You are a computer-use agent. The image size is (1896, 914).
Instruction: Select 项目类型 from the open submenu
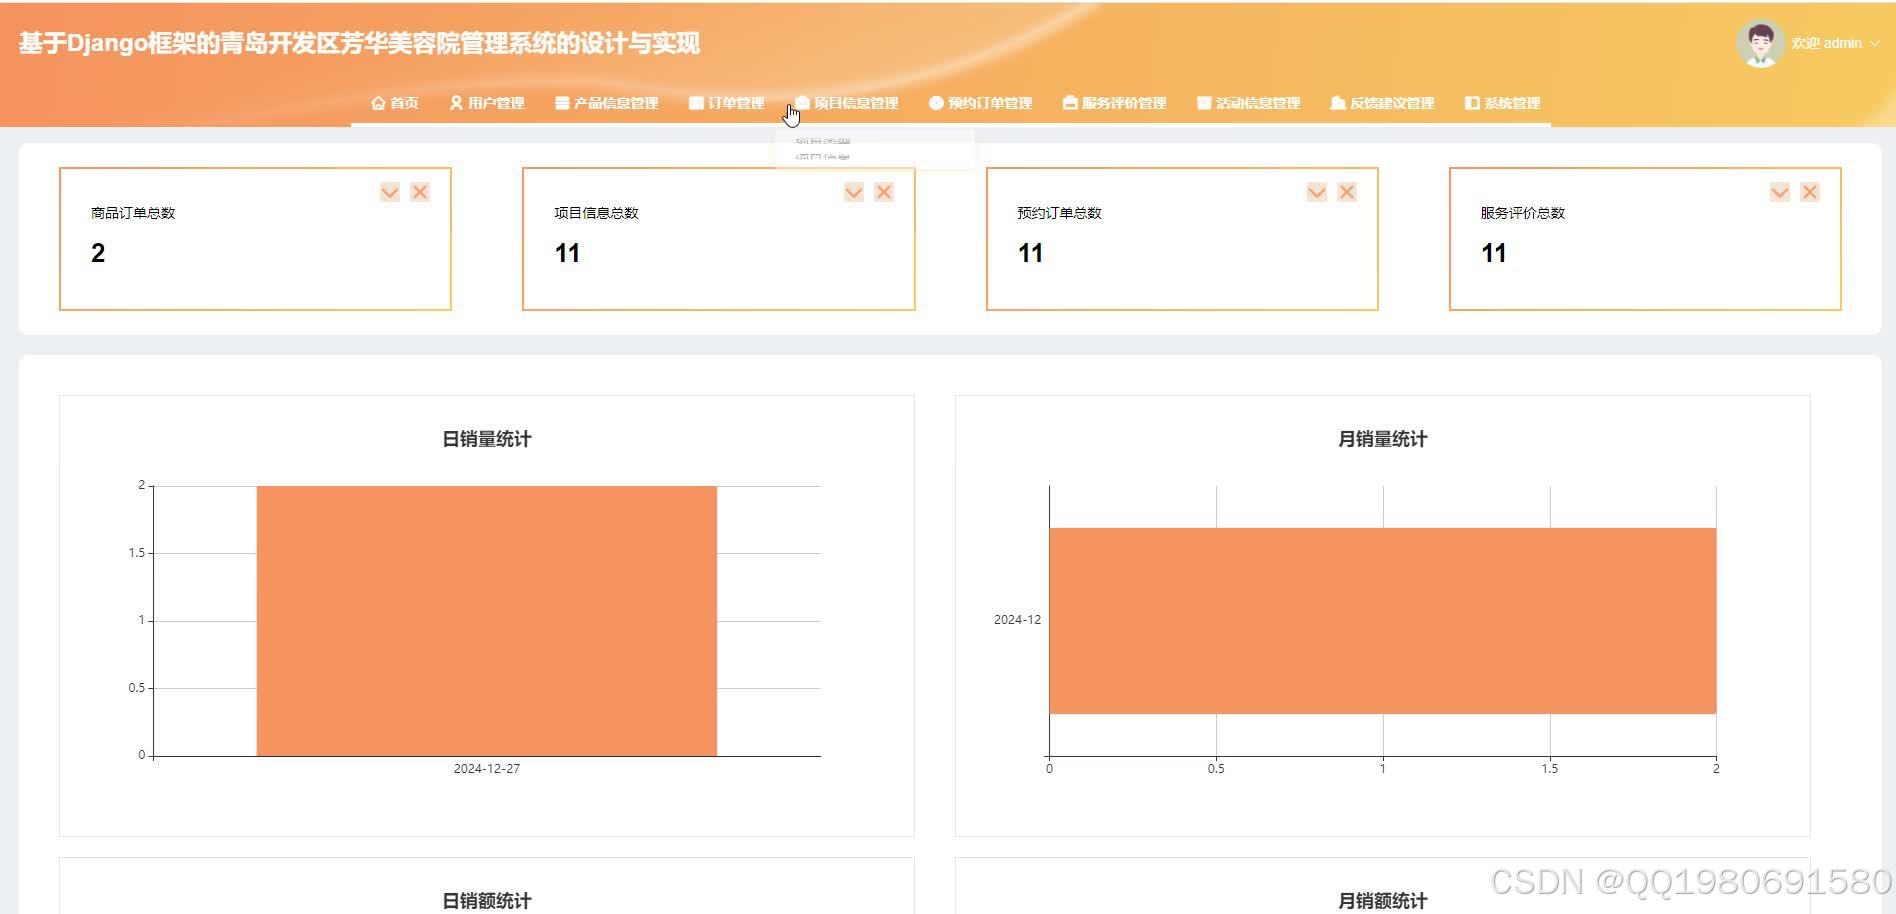pyautogui.click(x=822, y=140)
